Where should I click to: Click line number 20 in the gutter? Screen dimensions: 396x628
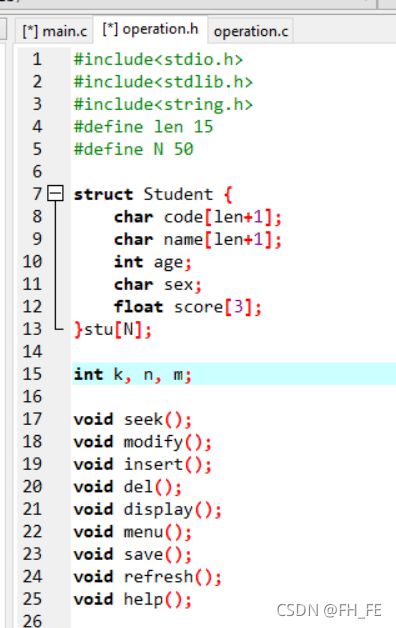[32, 486]
